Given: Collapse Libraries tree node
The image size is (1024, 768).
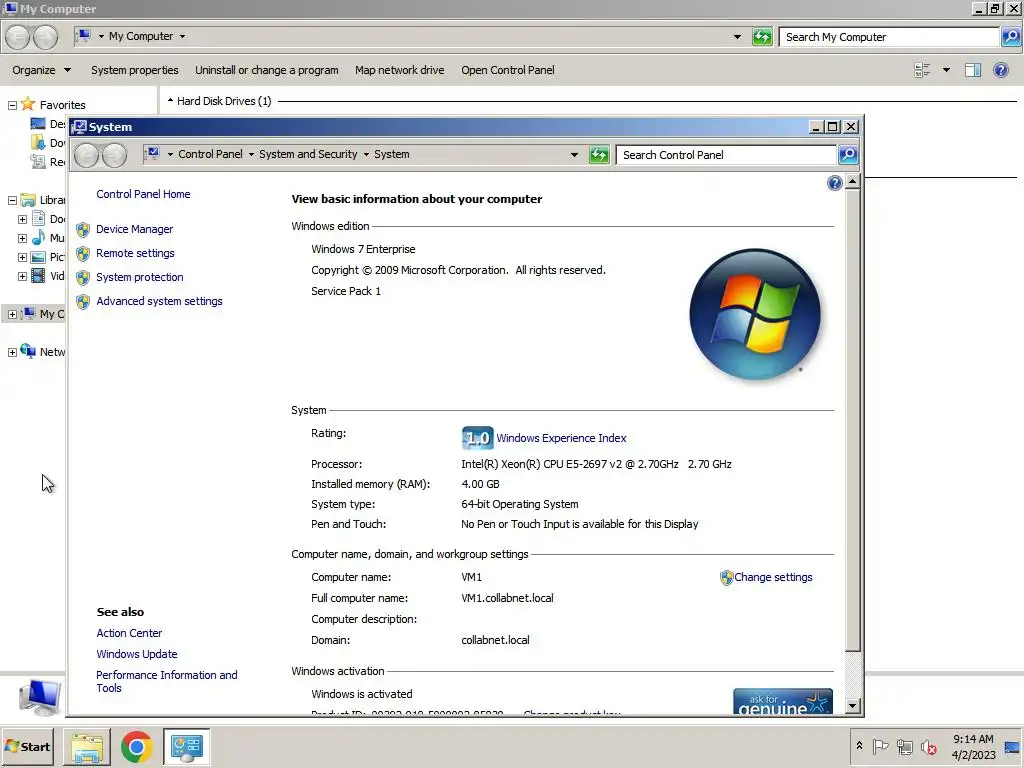Looking at the screenshot, I should 12,200.
